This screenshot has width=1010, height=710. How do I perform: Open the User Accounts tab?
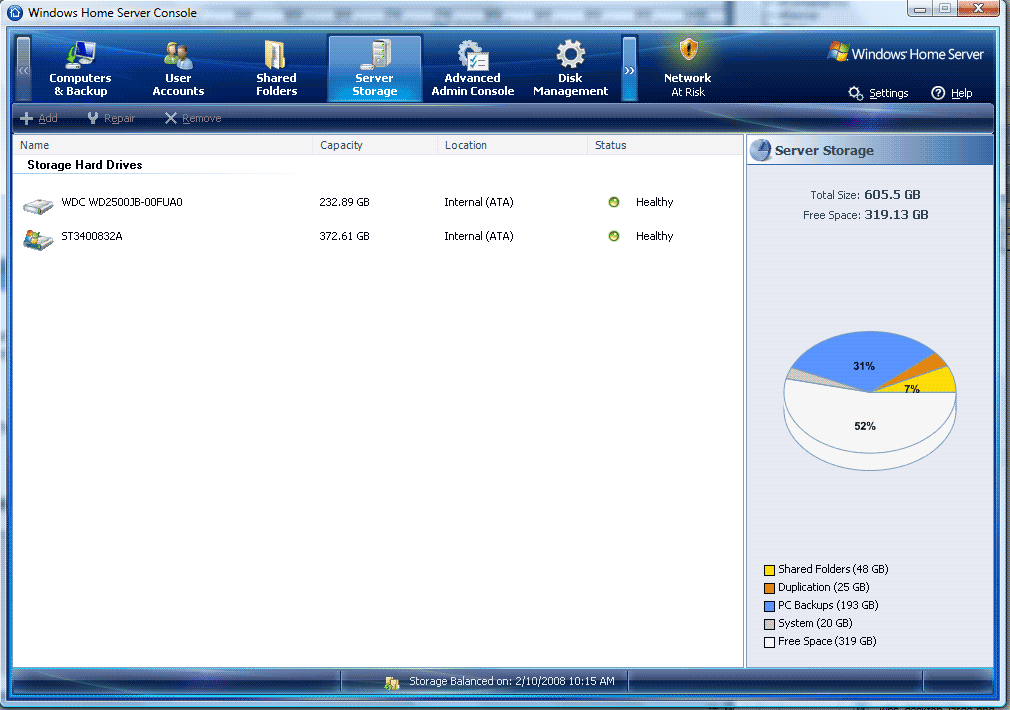178,69
